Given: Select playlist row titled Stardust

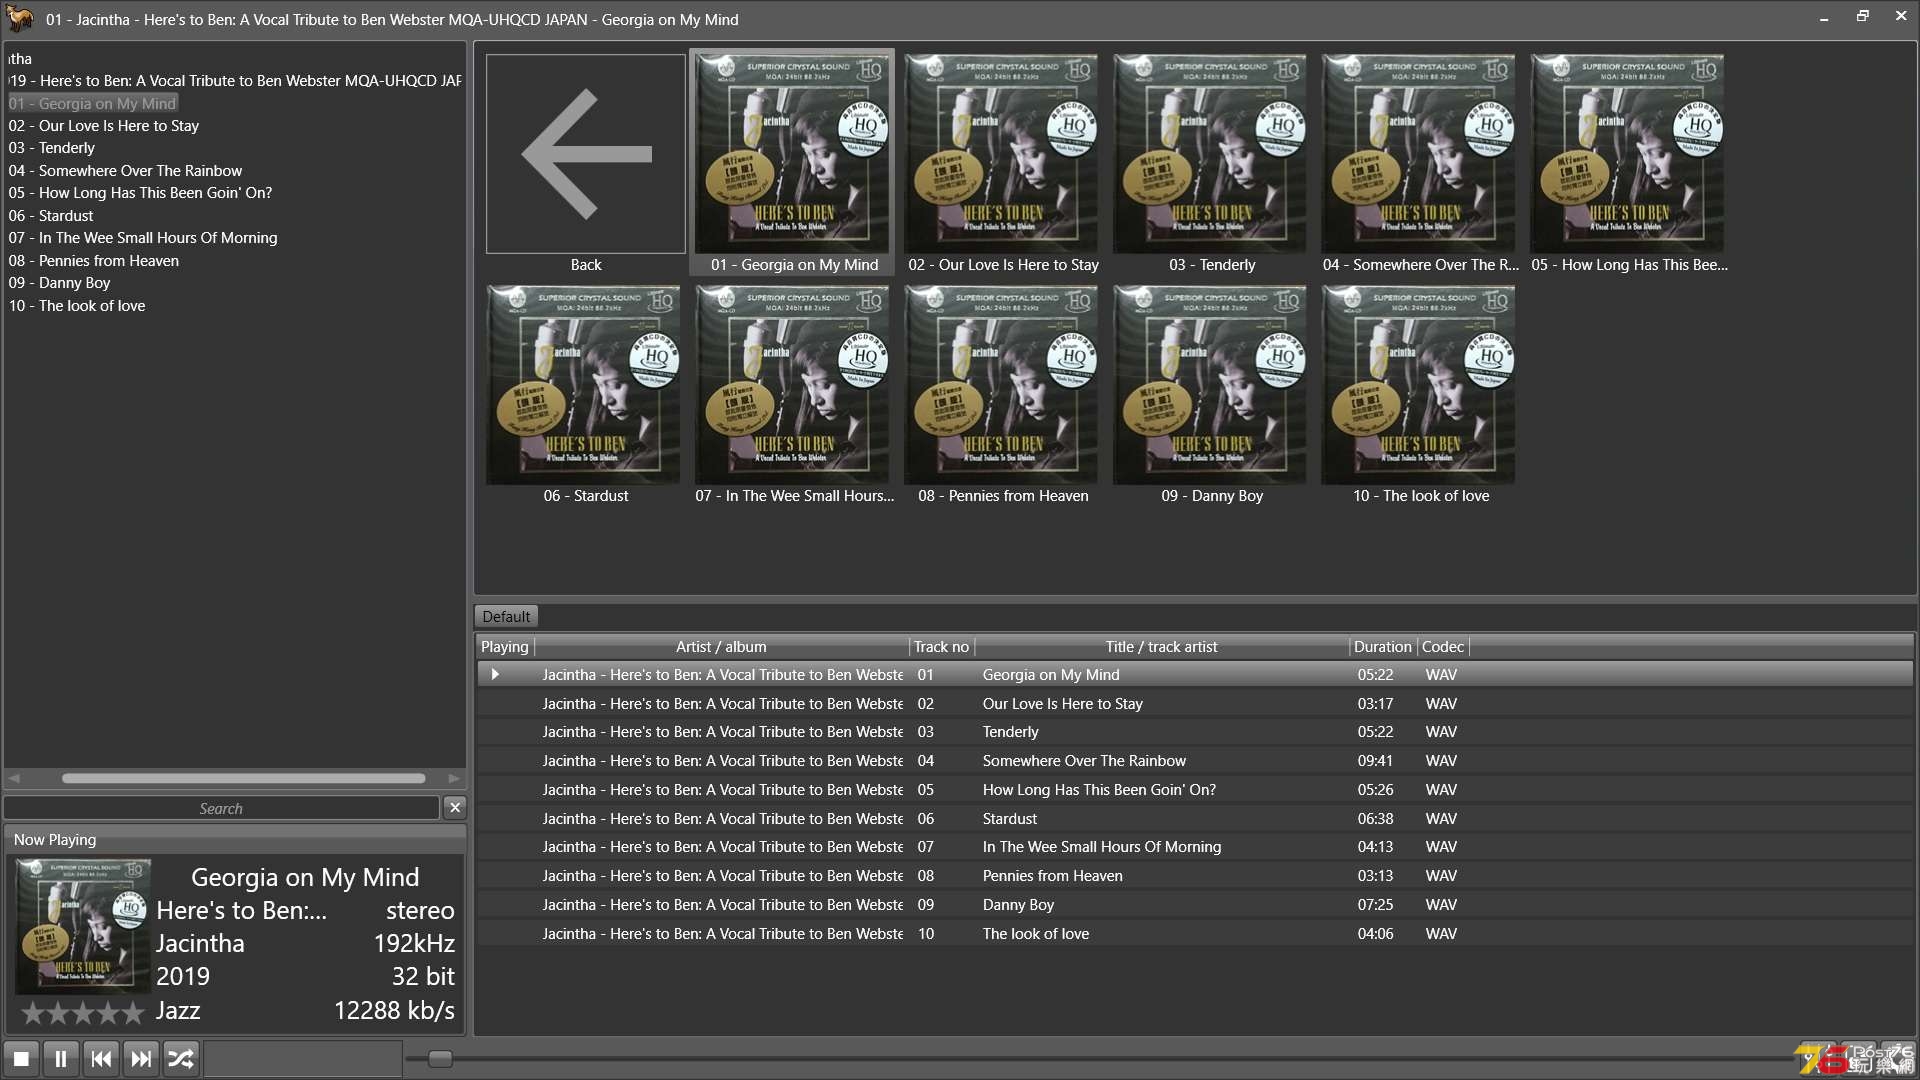Looking at the screenshot, I should 1195,818.
